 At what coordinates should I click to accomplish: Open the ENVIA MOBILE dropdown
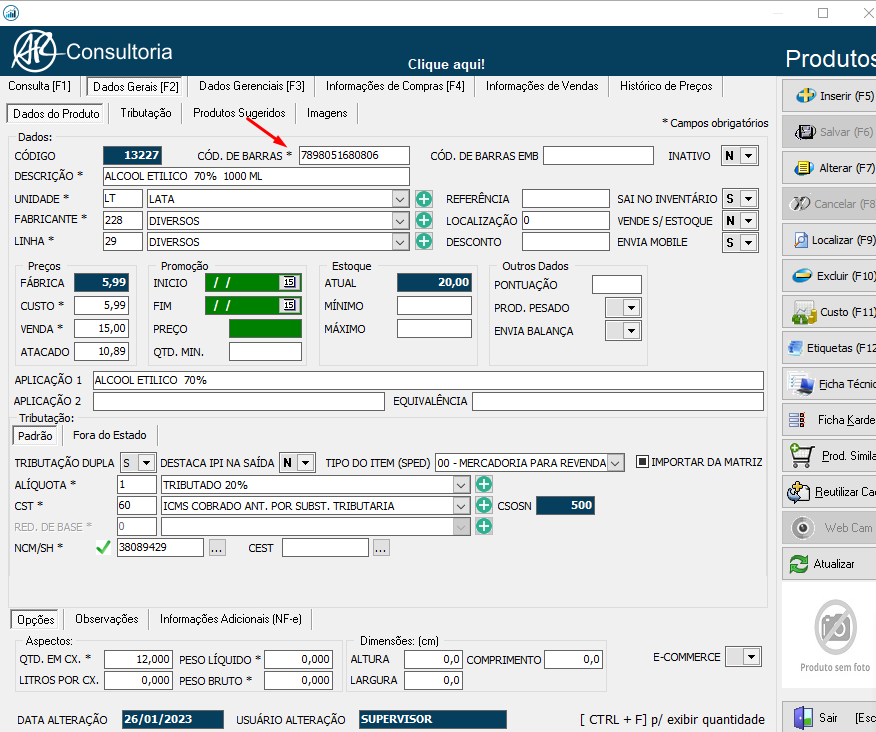point(749,242)
